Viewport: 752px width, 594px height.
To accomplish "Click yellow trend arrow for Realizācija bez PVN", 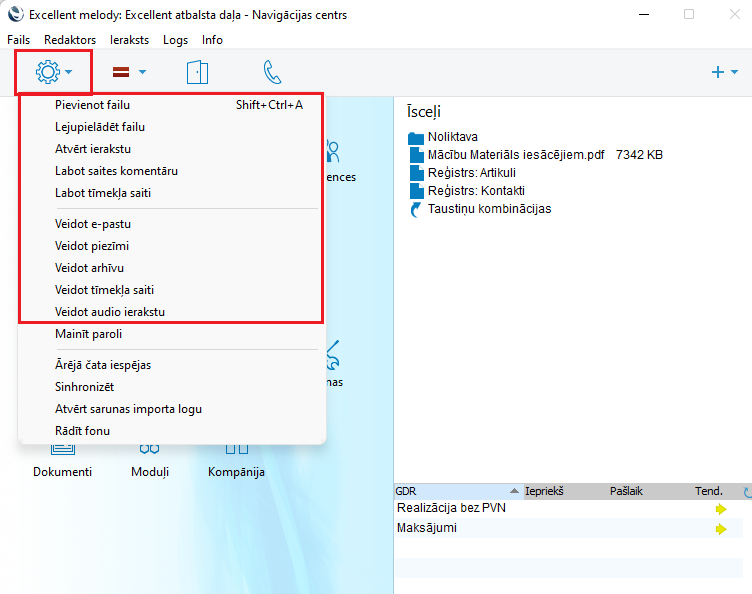I will [x=721, y=509].
